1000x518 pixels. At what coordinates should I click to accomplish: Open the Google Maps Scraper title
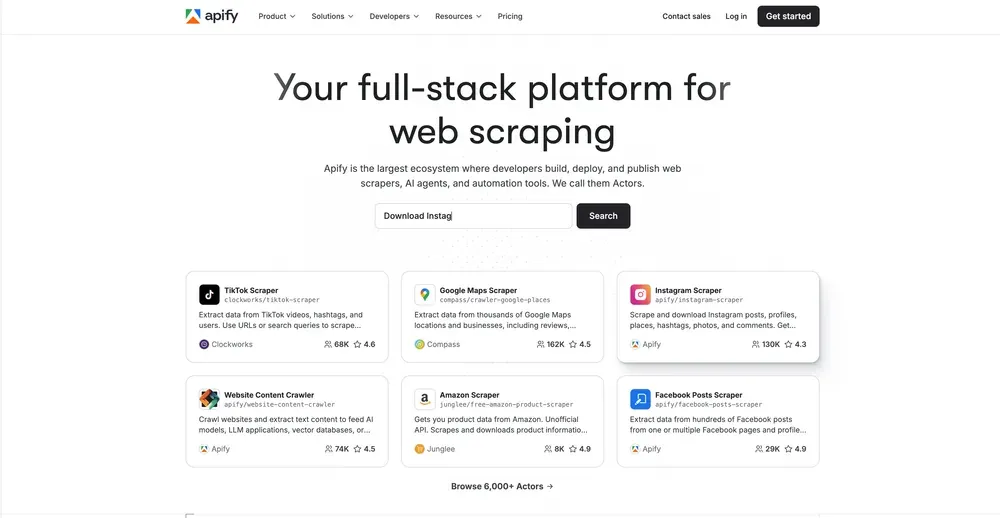tap(478, 290)
